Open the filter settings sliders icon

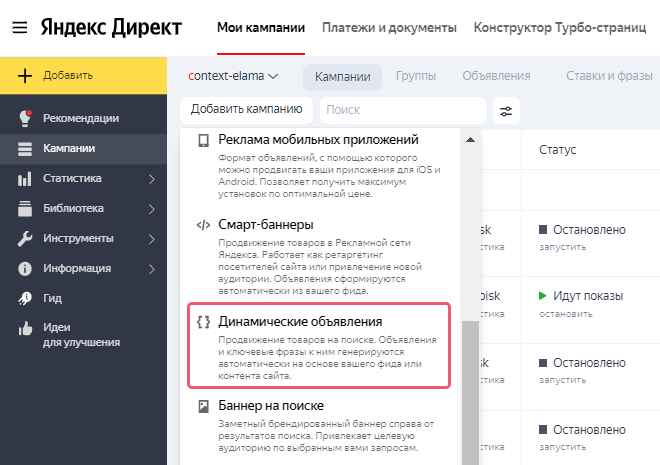[x=506, y=111]
